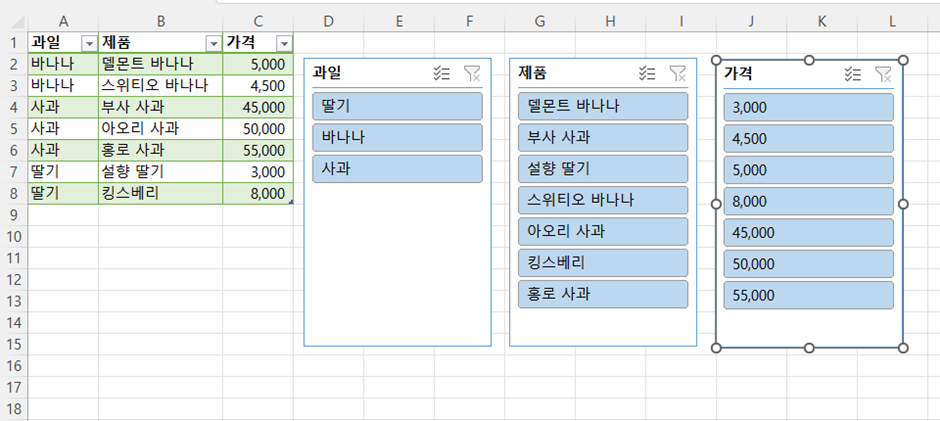Filter by 스위티오 바나나 in 제품 slicer
This screenshot has width=940, height=421.
click(x=603, y=200)
